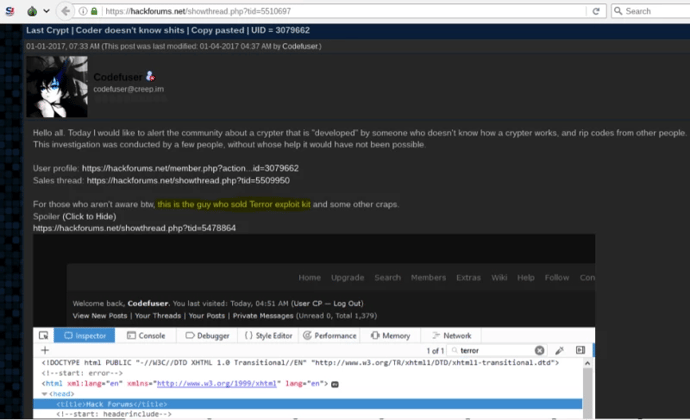The image size is (690, 420).
Task: Click the eyedropper icon in inspector
Action: click(559, 351)
